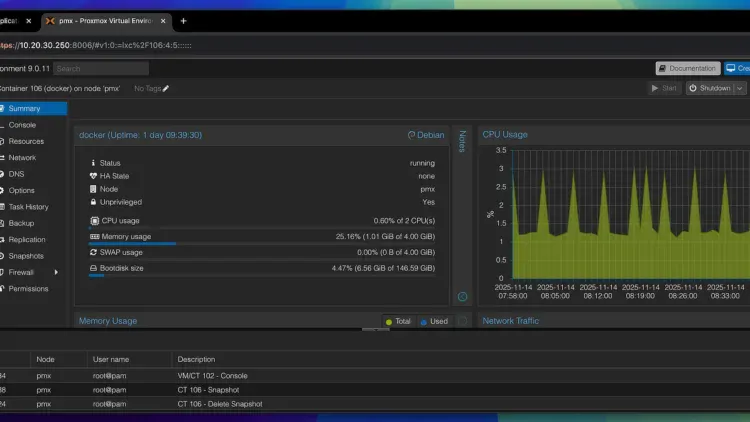
Task: Click the '0.60% of 2 CPU(s)' value
Action: point(404,221)
